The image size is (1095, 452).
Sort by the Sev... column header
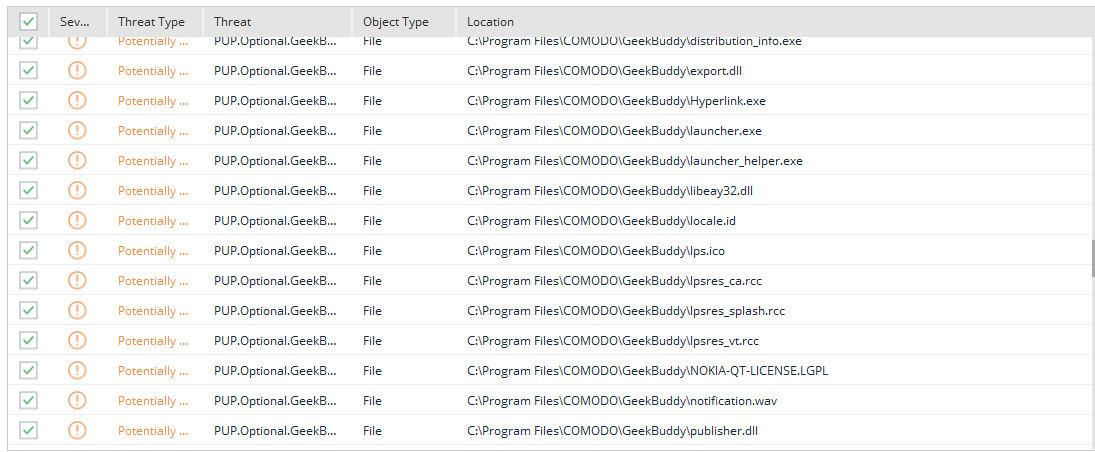pyautogui.click(x=78, y=22)
